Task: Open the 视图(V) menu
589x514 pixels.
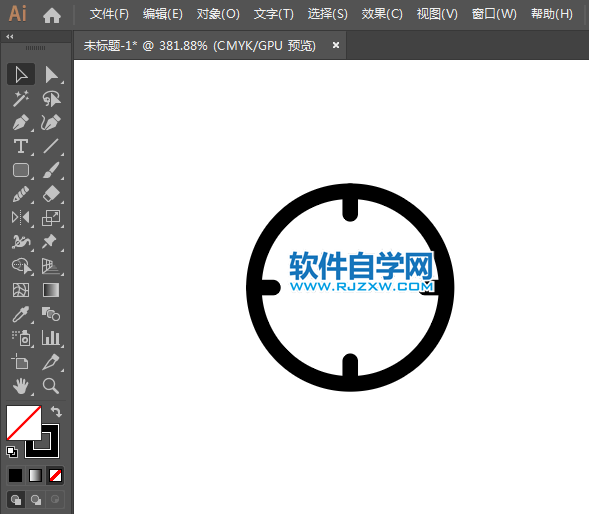Action: coord(437,14)
